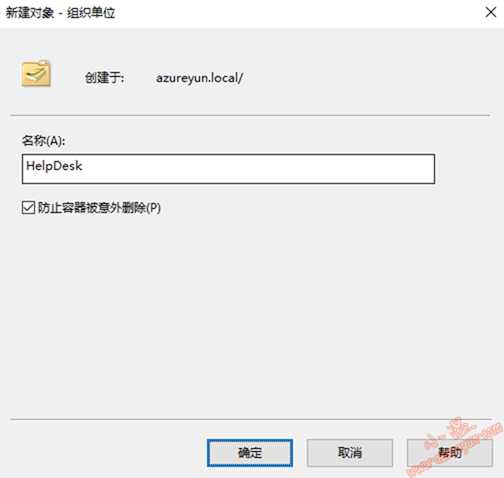Click the separator line above button row
504x478 pixels.
(251, 419)
